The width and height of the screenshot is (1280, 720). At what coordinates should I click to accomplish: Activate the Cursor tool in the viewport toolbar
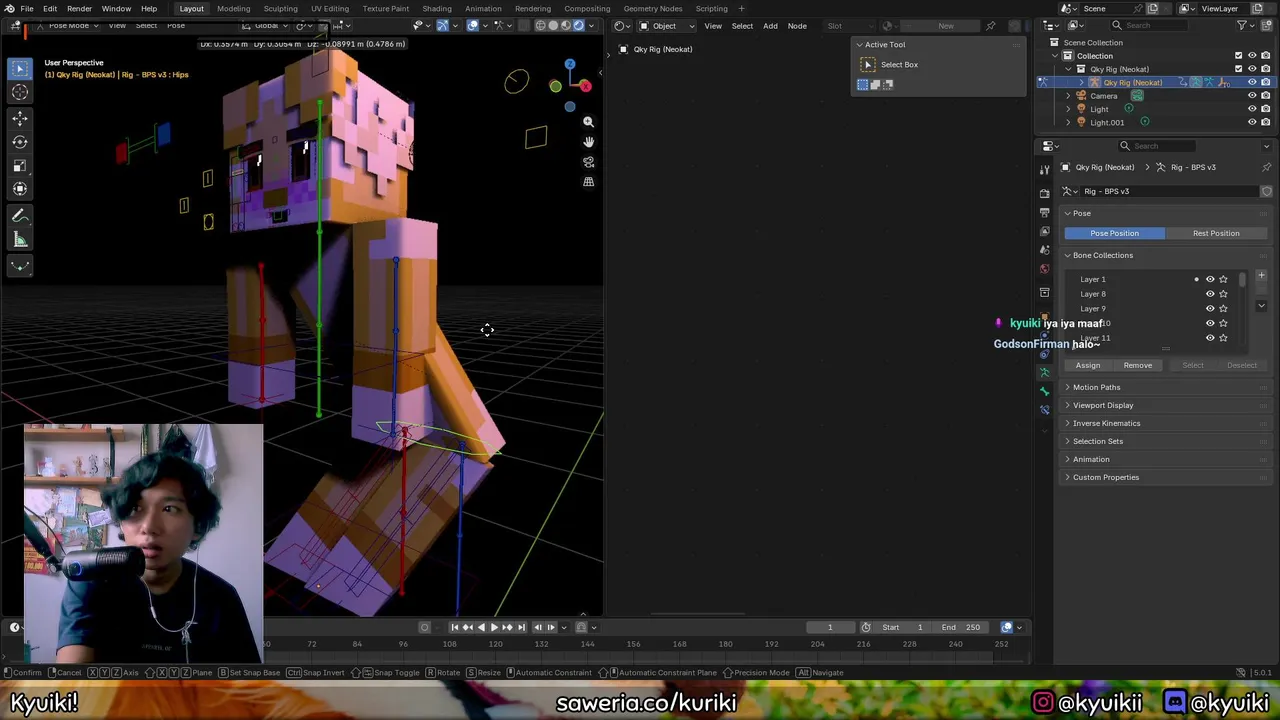19,93
